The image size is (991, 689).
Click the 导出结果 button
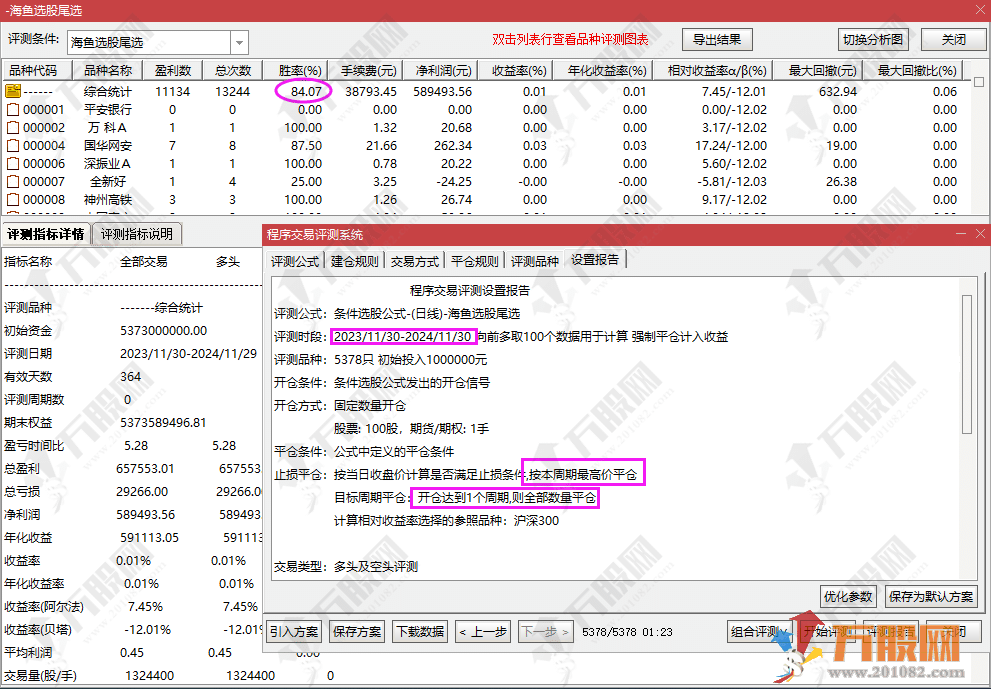(x=717, y=39)
